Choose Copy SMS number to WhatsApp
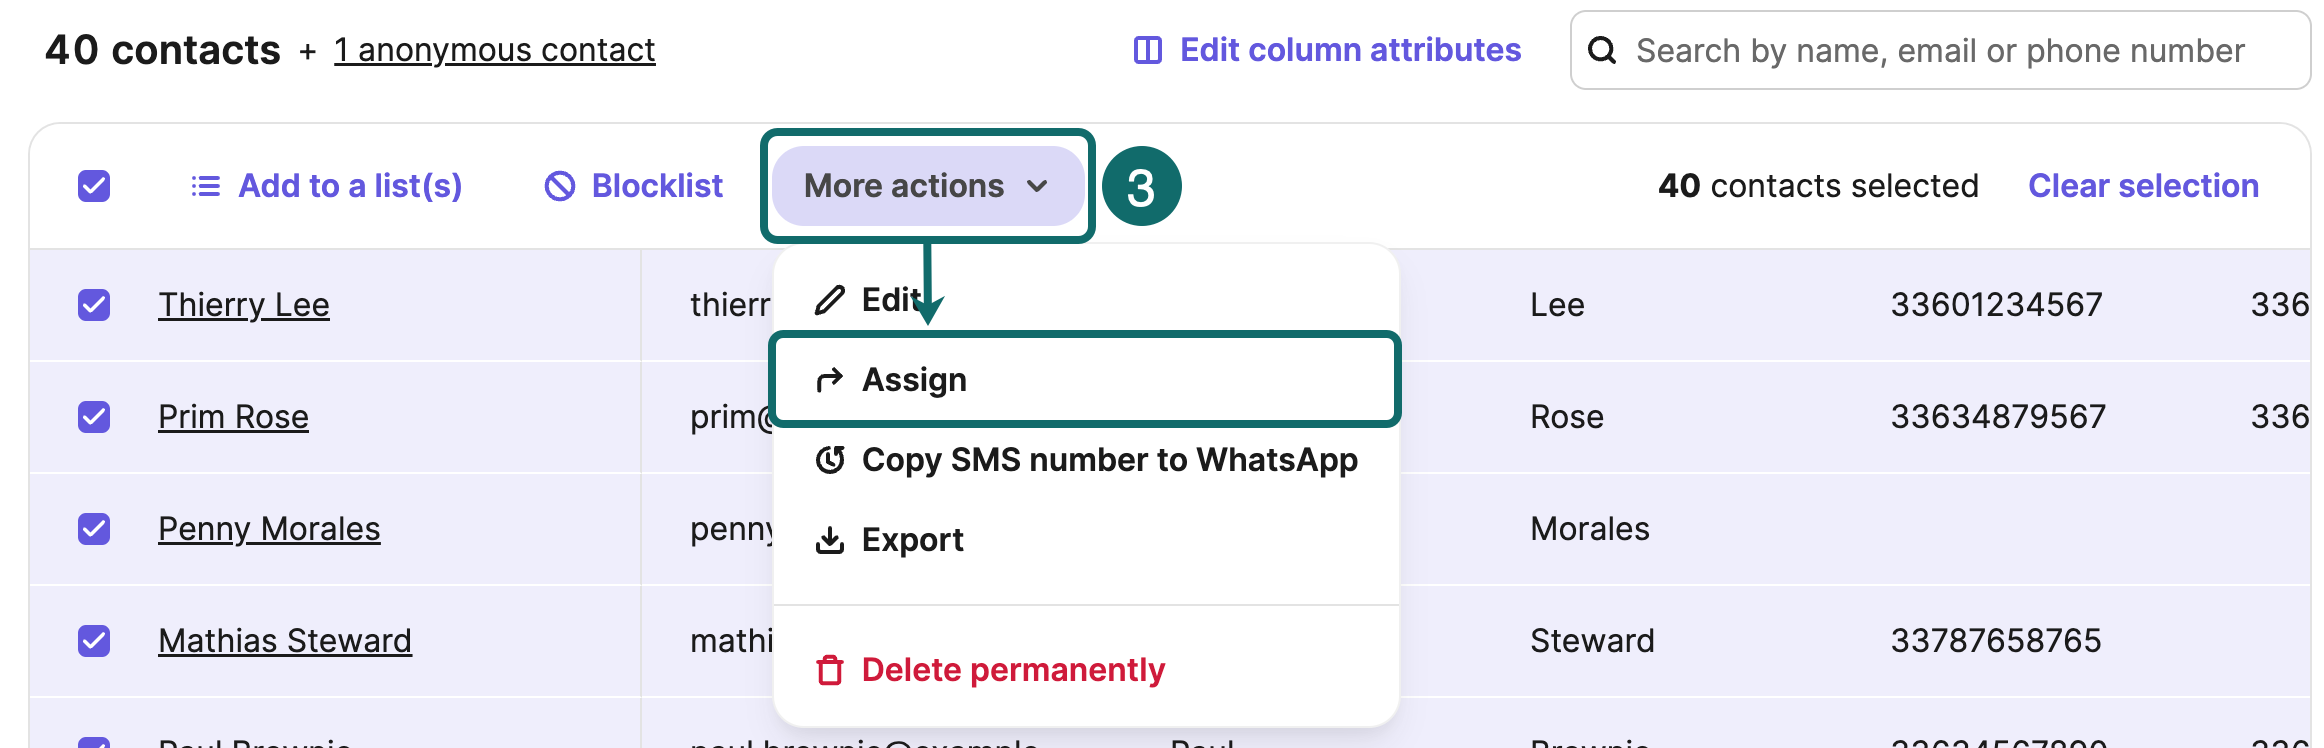Screen dimensions: 2324x748 pyautogui.click(x=1109, y=460)
